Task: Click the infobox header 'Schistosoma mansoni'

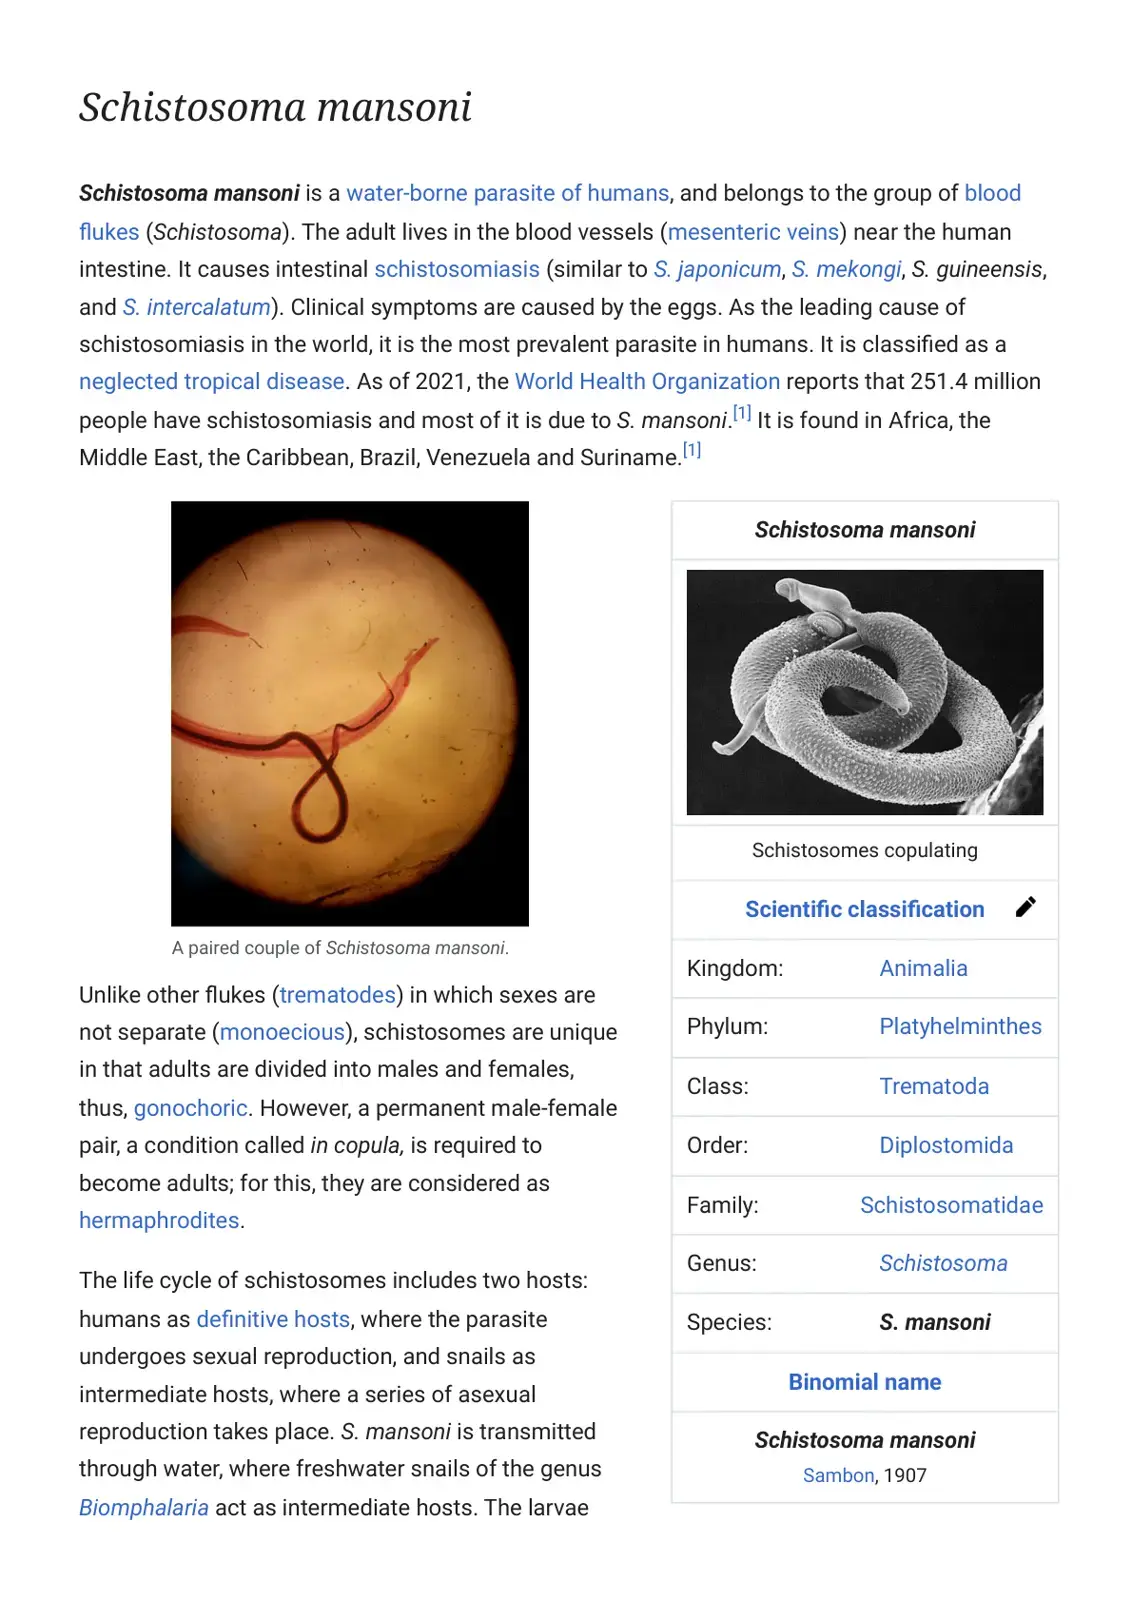Action: pos(865,530)
